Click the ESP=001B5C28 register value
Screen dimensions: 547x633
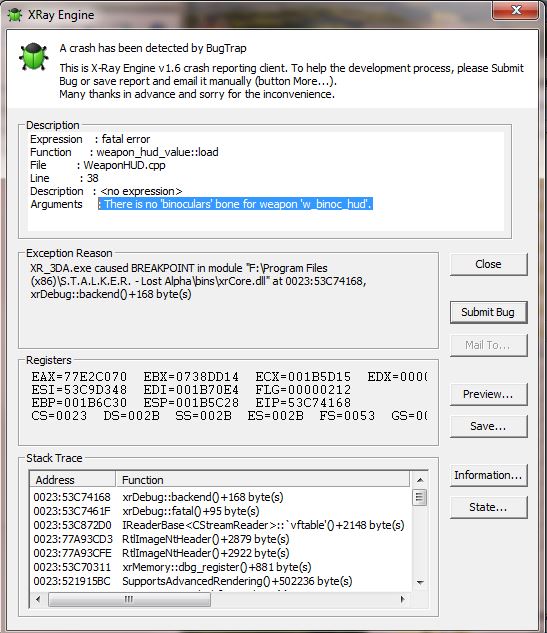click(x=191, y=403)
